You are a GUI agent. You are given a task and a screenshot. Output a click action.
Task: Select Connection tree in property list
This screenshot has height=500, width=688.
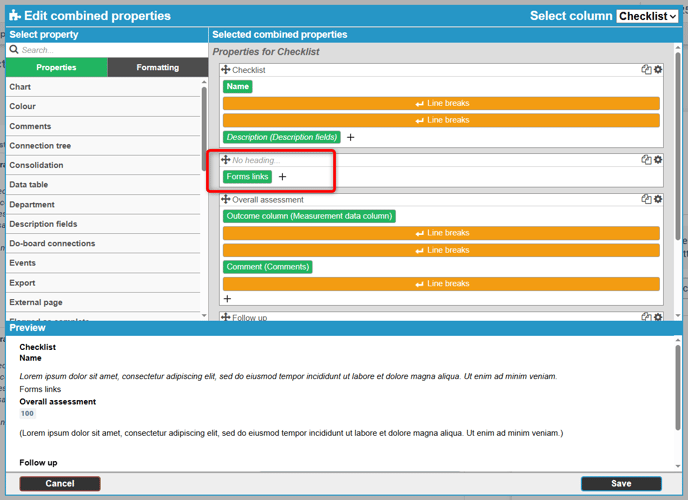tap(40, 146)
